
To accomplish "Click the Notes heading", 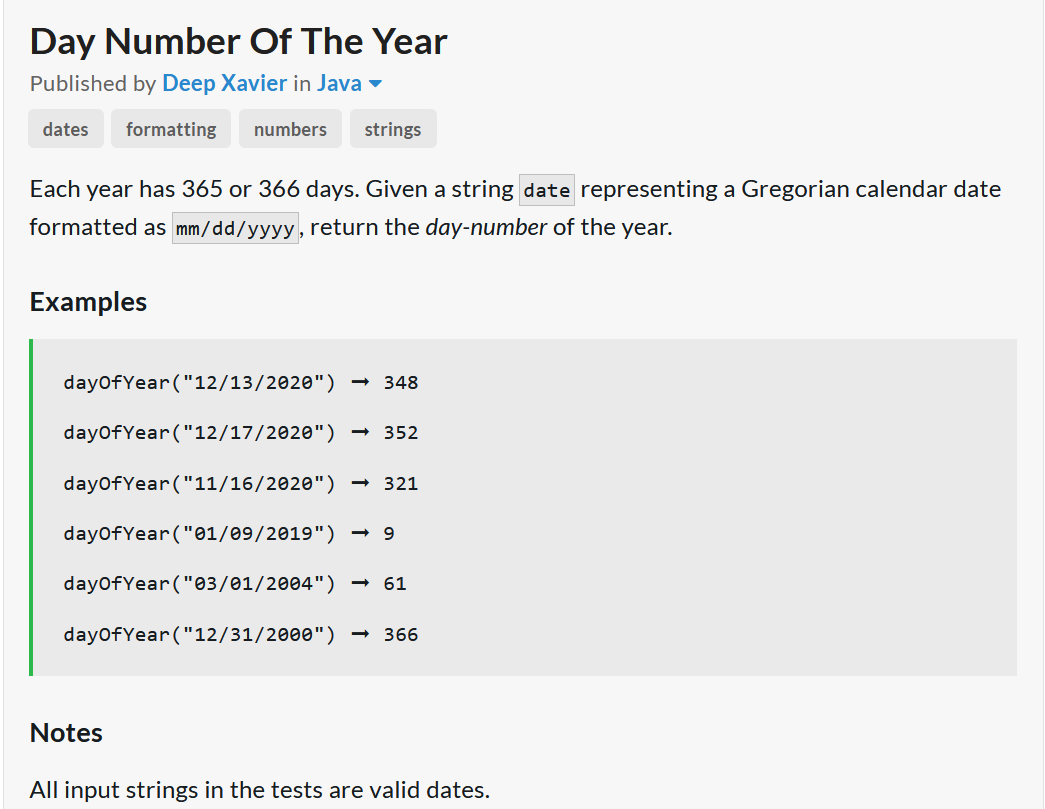I will coord(66,733).
